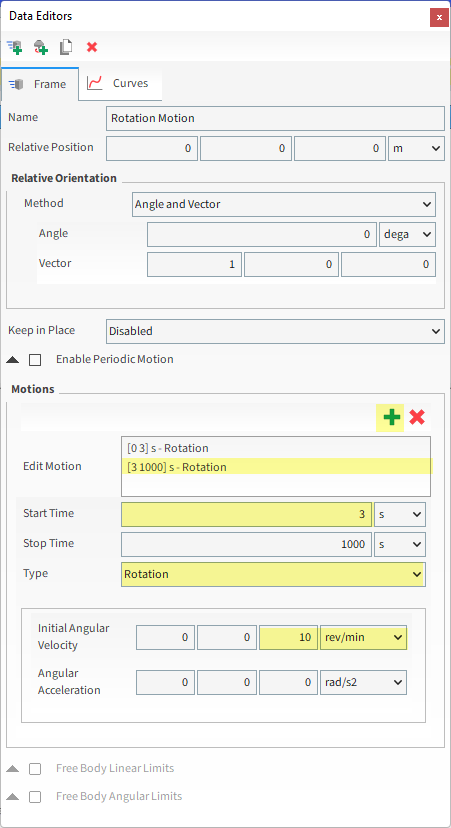Click the Frame tab icon
The height and width of the screenshot is (828, 451).
click(x=17, y=84)
